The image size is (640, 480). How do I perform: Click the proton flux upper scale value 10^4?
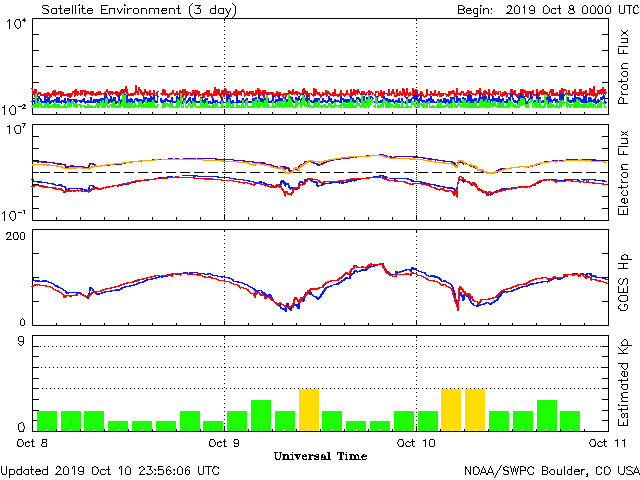(16, 24)
